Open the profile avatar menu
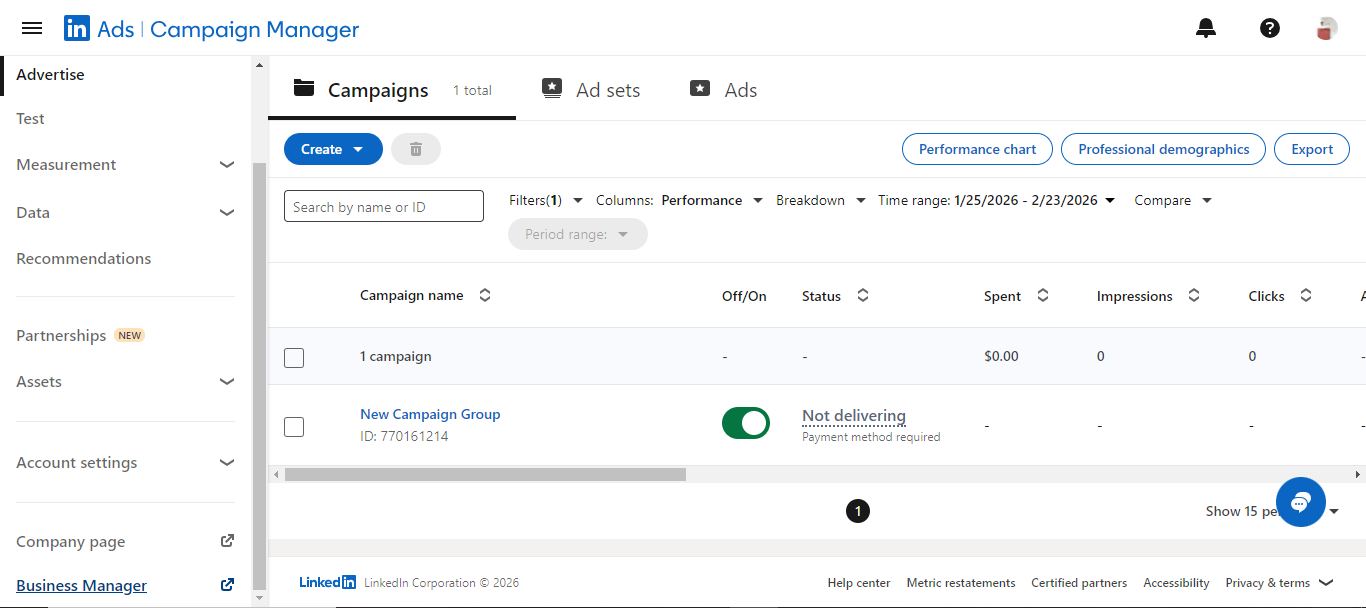This screenshot has width=1366, height=608. point(1326,28)
